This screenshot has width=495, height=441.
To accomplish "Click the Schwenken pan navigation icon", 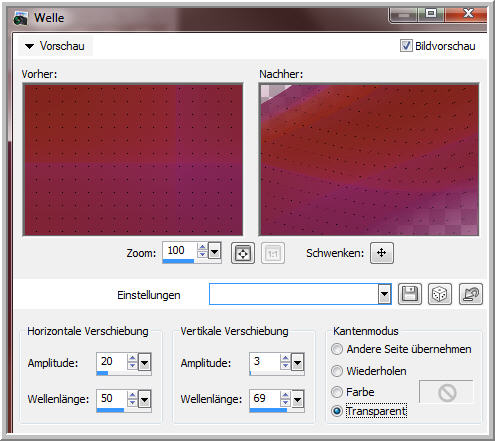I will point(382,253).
